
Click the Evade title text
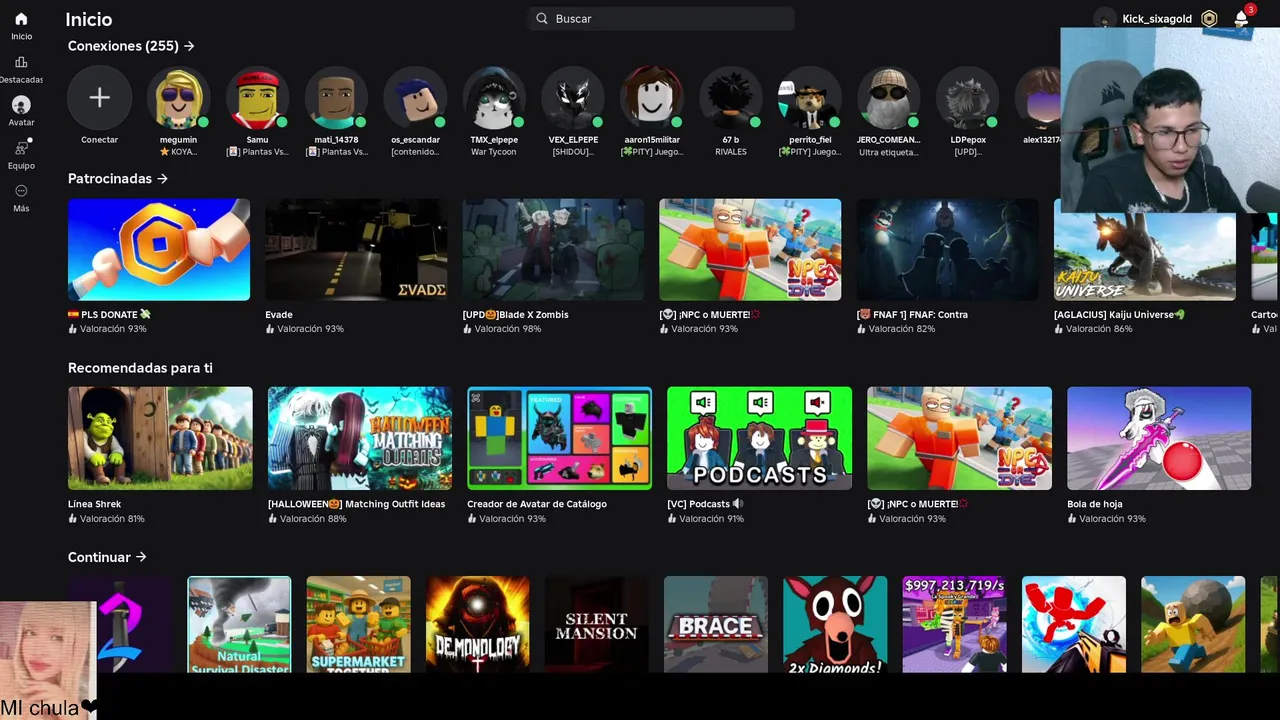(x=279, y=314)
